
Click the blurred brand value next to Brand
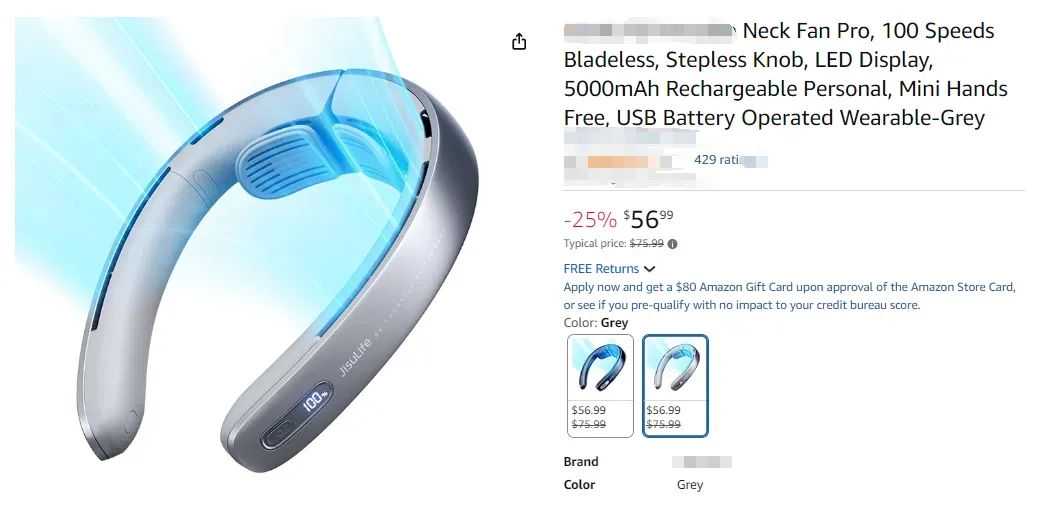click(702, 462)
